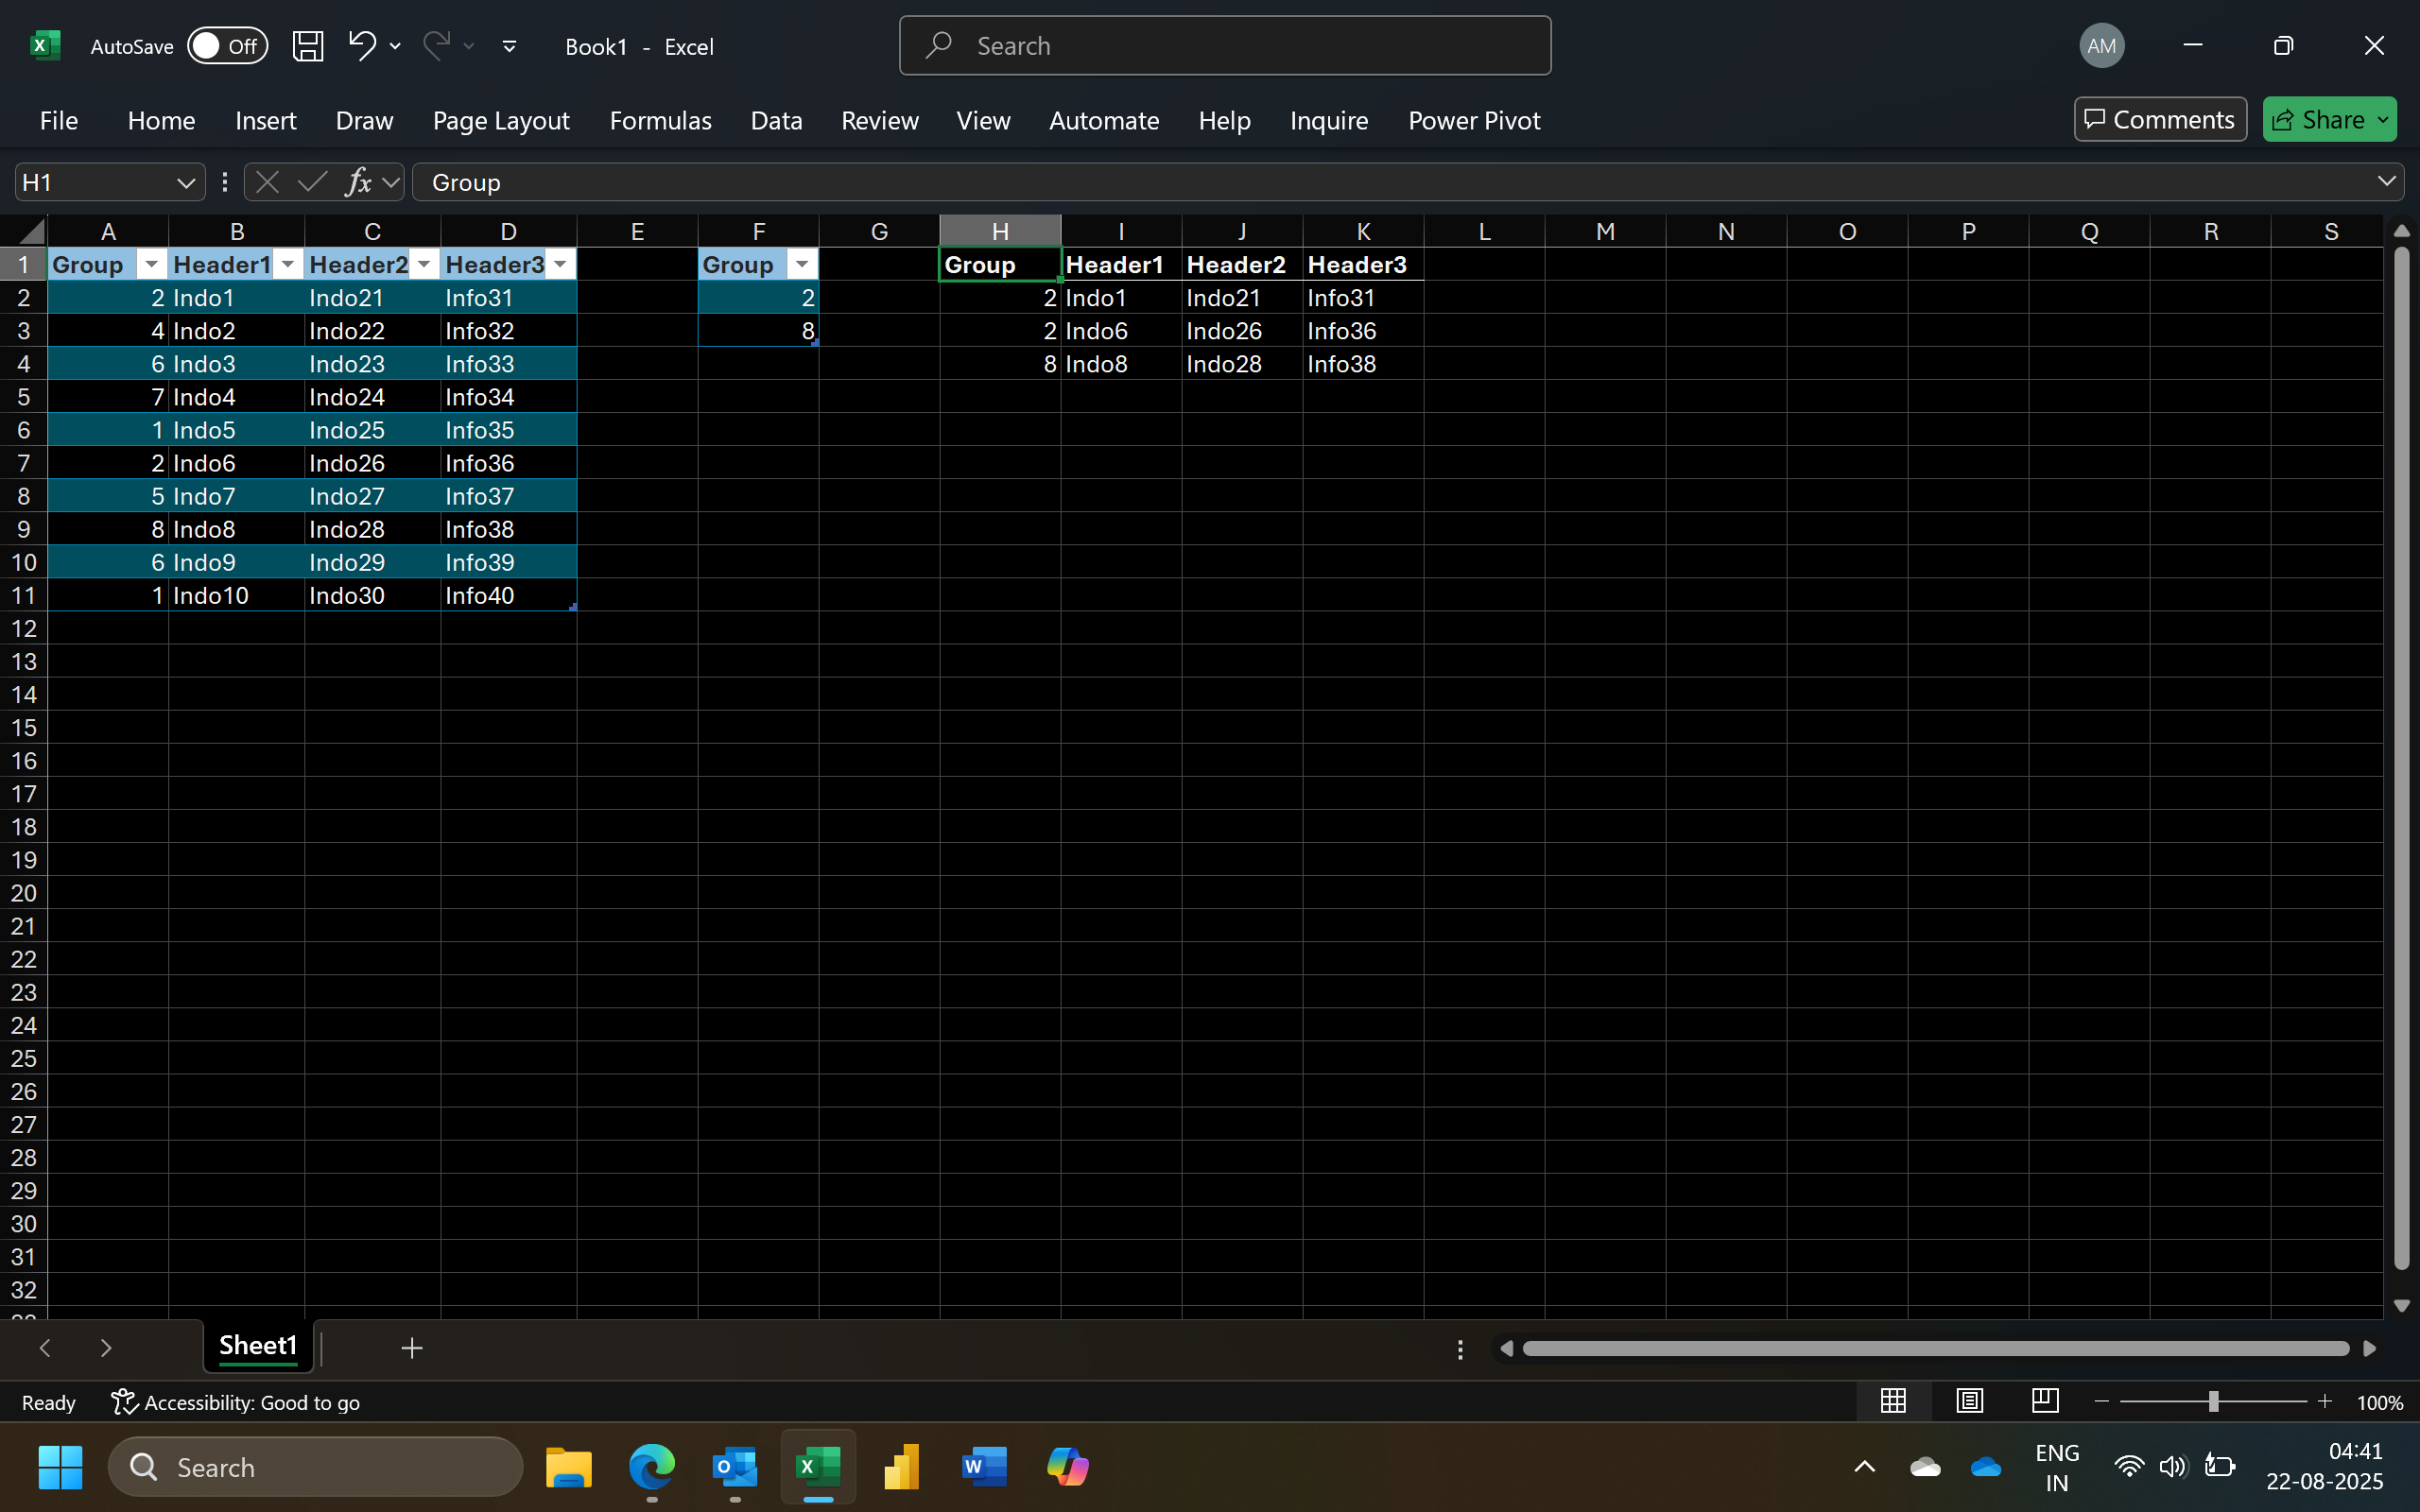Open Group filter dropdown in column A
Viewport: 2420px width, 1512px height.
click(151, 265)
